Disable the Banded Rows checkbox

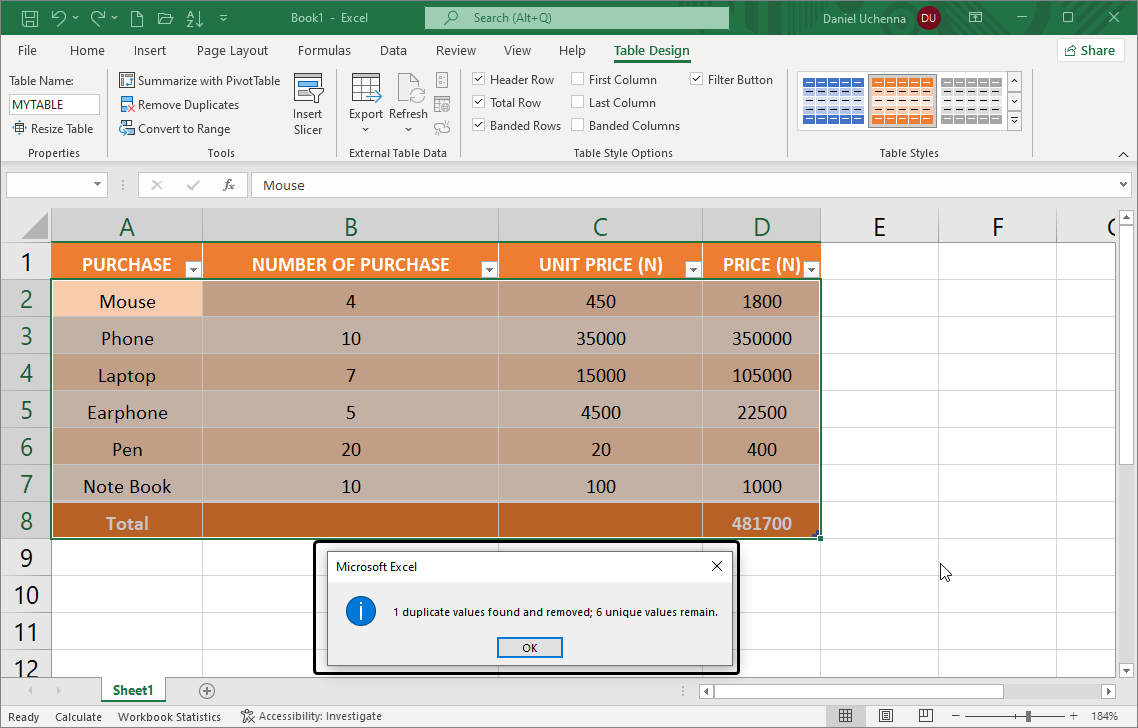point(478,124)
